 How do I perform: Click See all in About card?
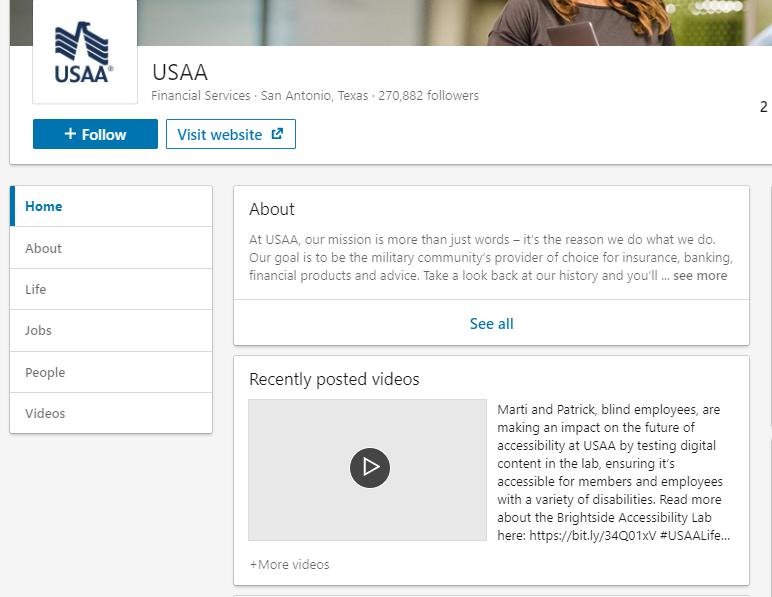click(x=491, y=323)
